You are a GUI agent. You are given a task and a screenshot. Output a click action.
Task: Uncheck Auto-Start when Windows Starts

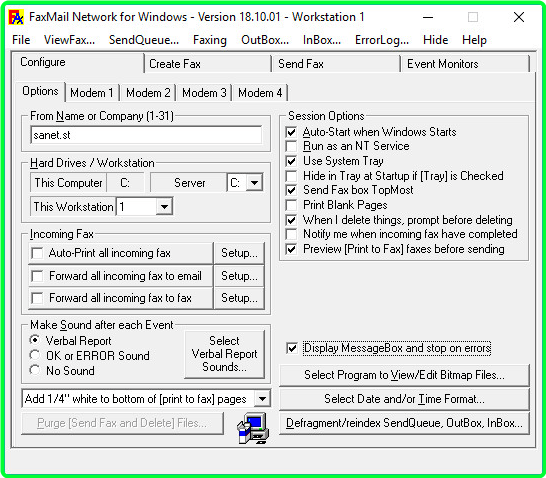click(x=291, y=132)
